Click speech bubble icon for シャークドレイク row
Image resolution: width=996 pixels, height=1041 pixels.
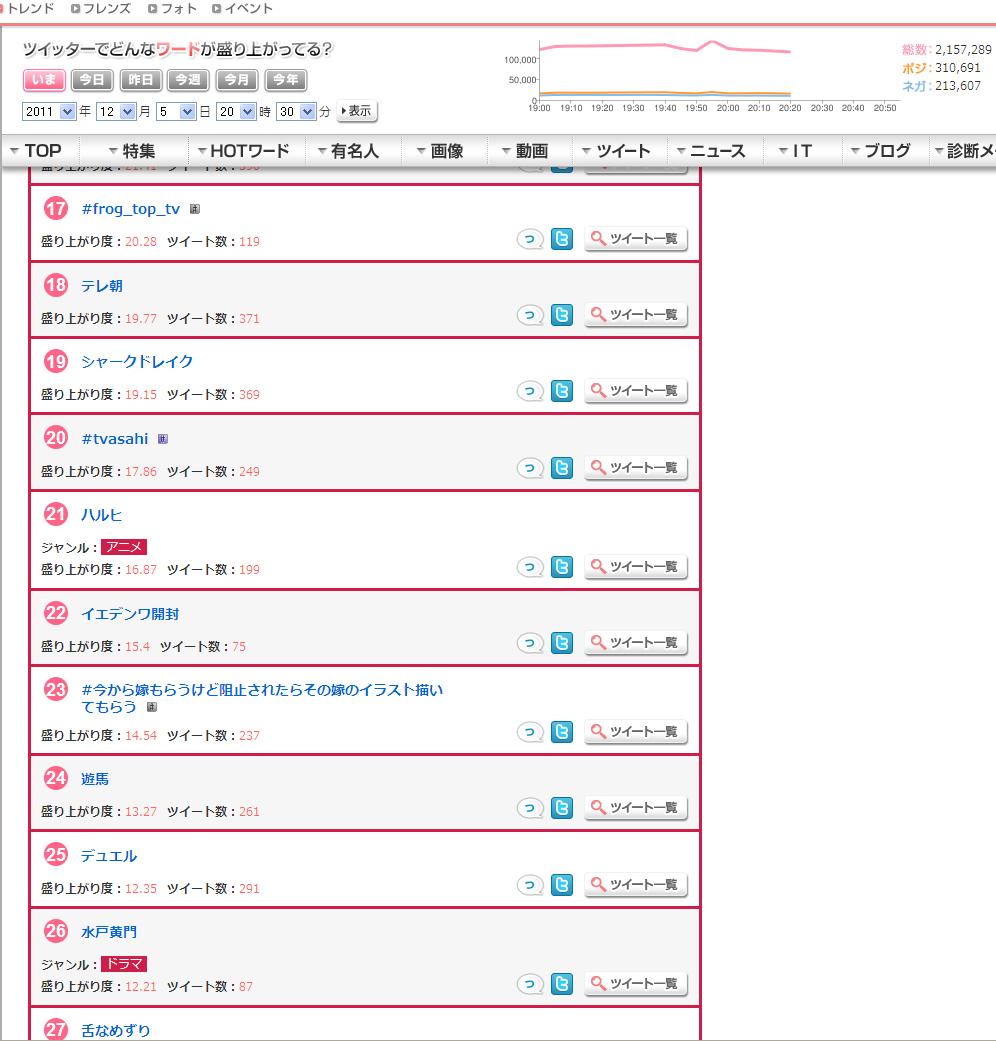(x=530, y=392)
